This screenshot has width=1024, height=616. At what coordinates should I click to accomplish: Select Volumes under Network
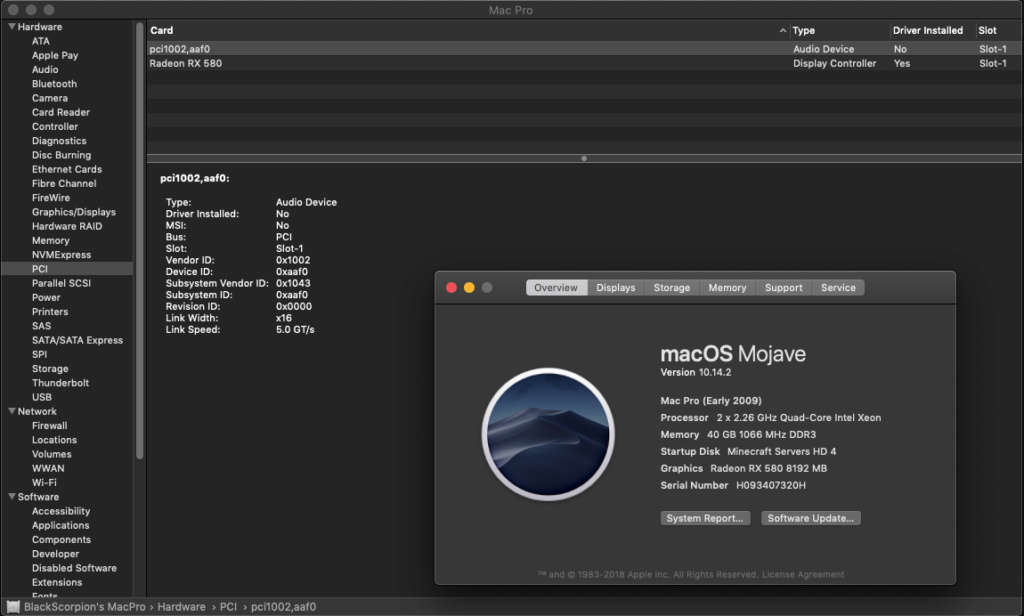pos(52,454)
